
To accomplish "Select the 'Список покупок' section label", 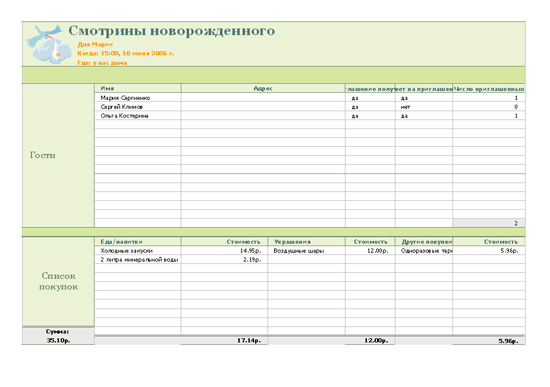I will 58,281.
